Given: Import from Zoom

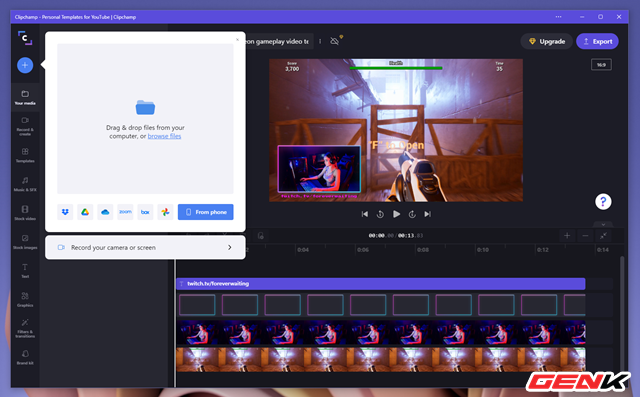Looking at the screenshot, I should (x=125, y=212).
